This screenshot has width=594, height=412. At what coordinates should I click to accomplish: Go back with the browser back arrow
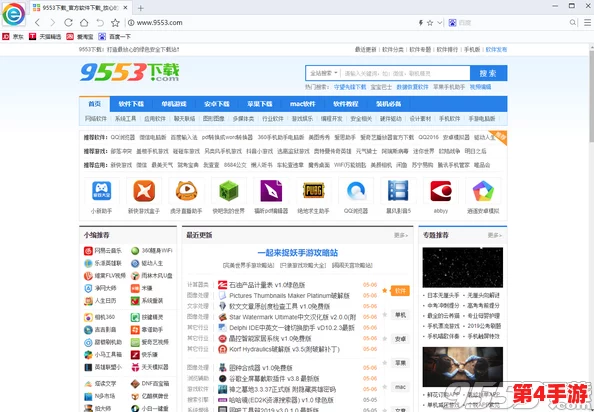37,23
